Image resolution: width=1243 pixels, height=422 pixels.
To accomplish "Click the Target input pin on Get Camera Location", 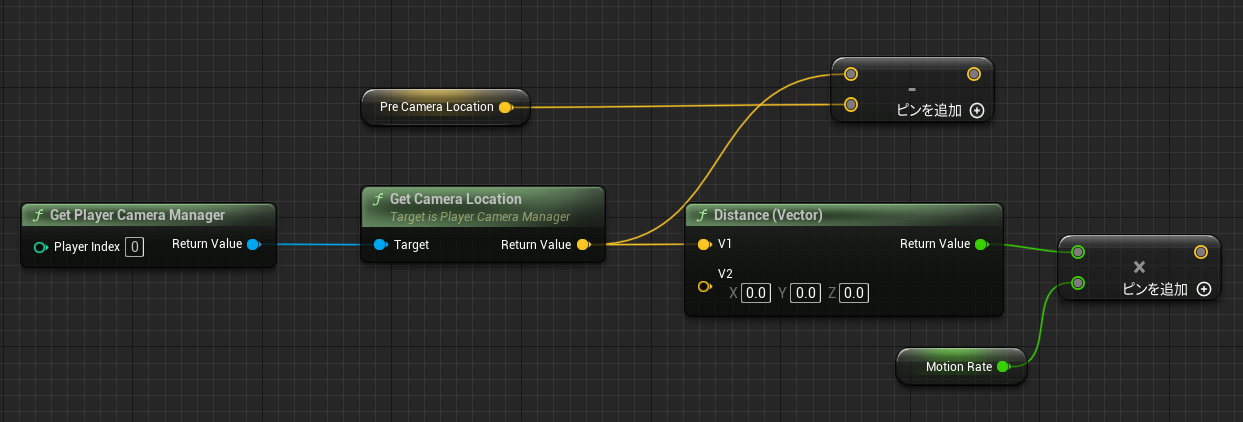I will [x=380, y=244].
